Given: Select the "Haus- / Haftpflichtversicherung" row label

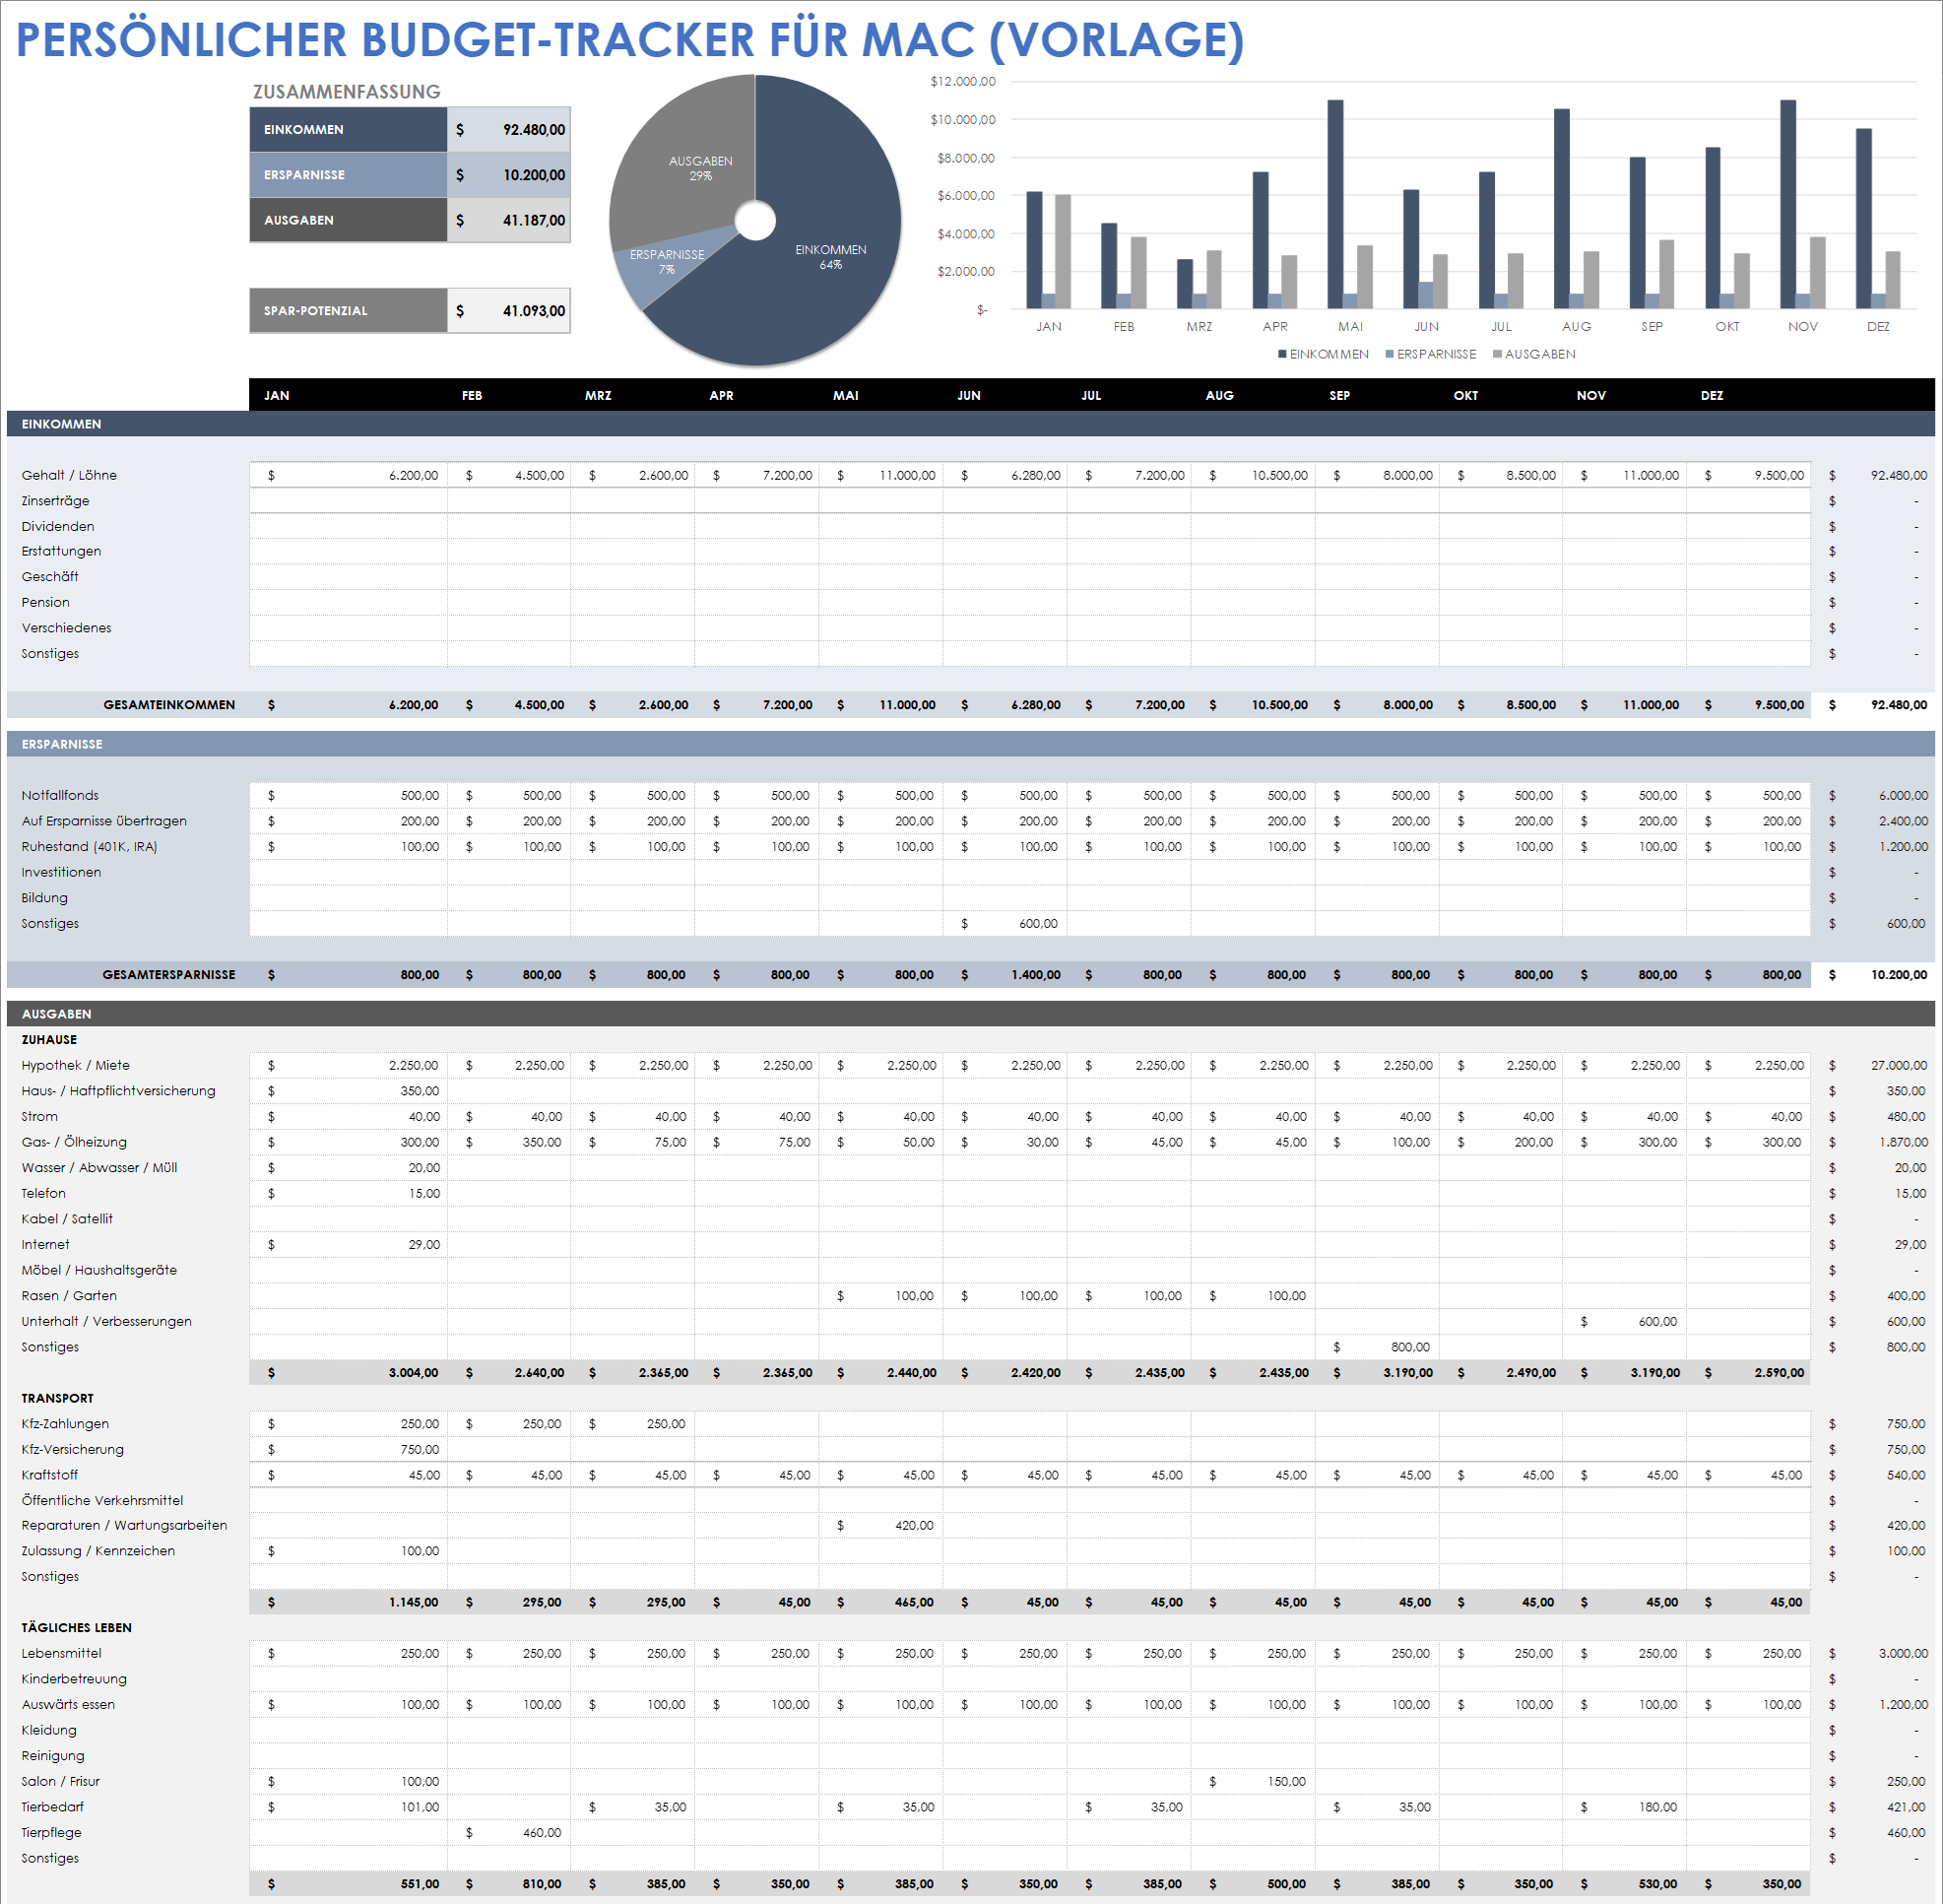Looking at the screenshot, I should (x=118, y=1091).
